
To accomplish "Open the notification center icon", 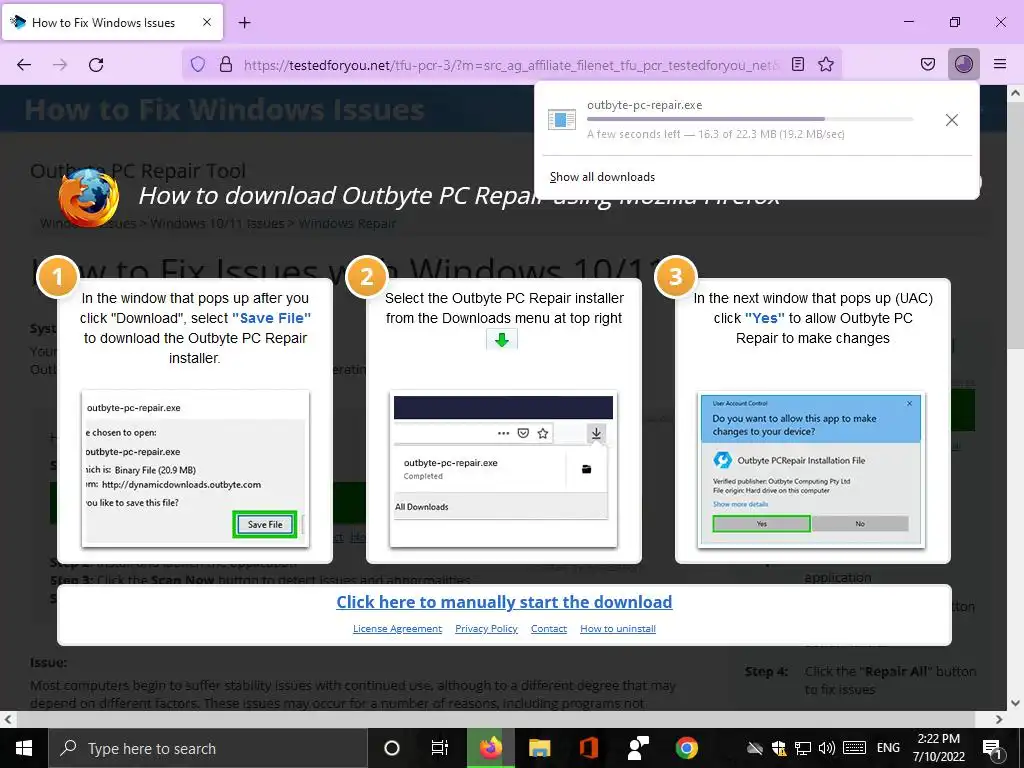I will 993,748.
